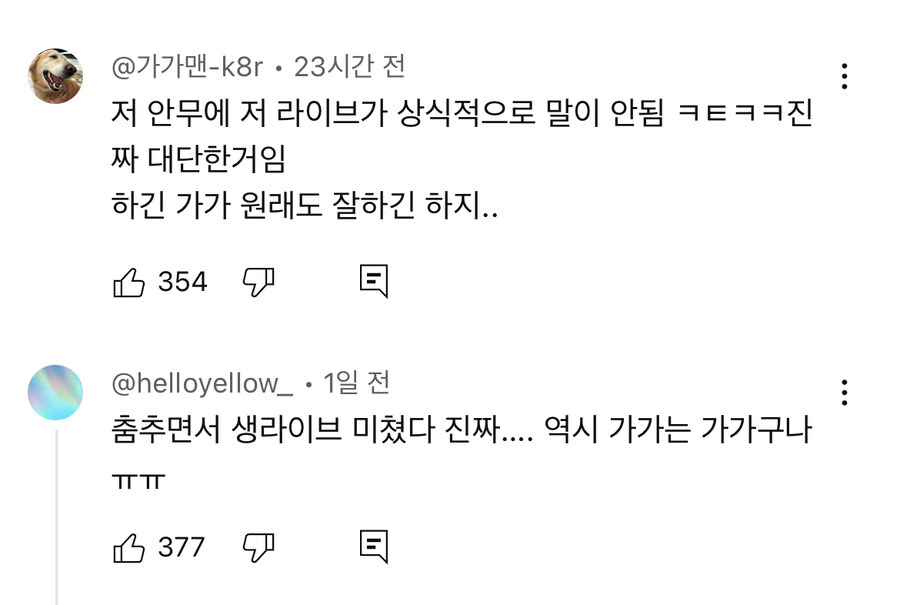Viewport: 900px width, 605px height.
Task: Click the 377 like count label
Action: (180, 546)
